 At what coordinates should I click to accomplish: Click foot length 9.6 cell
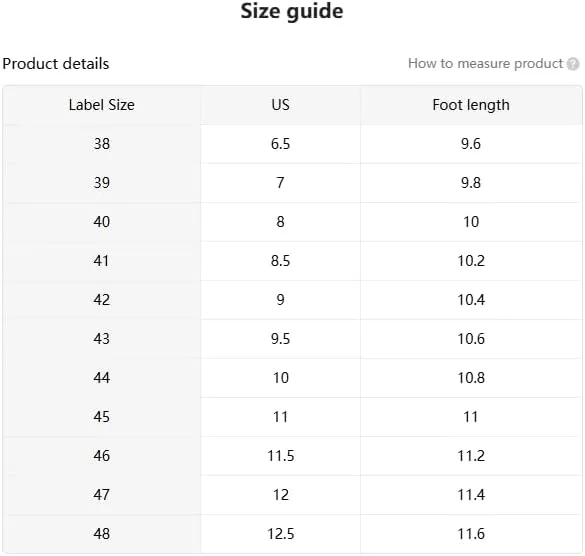pyautogui.click(x=471, y=144)
